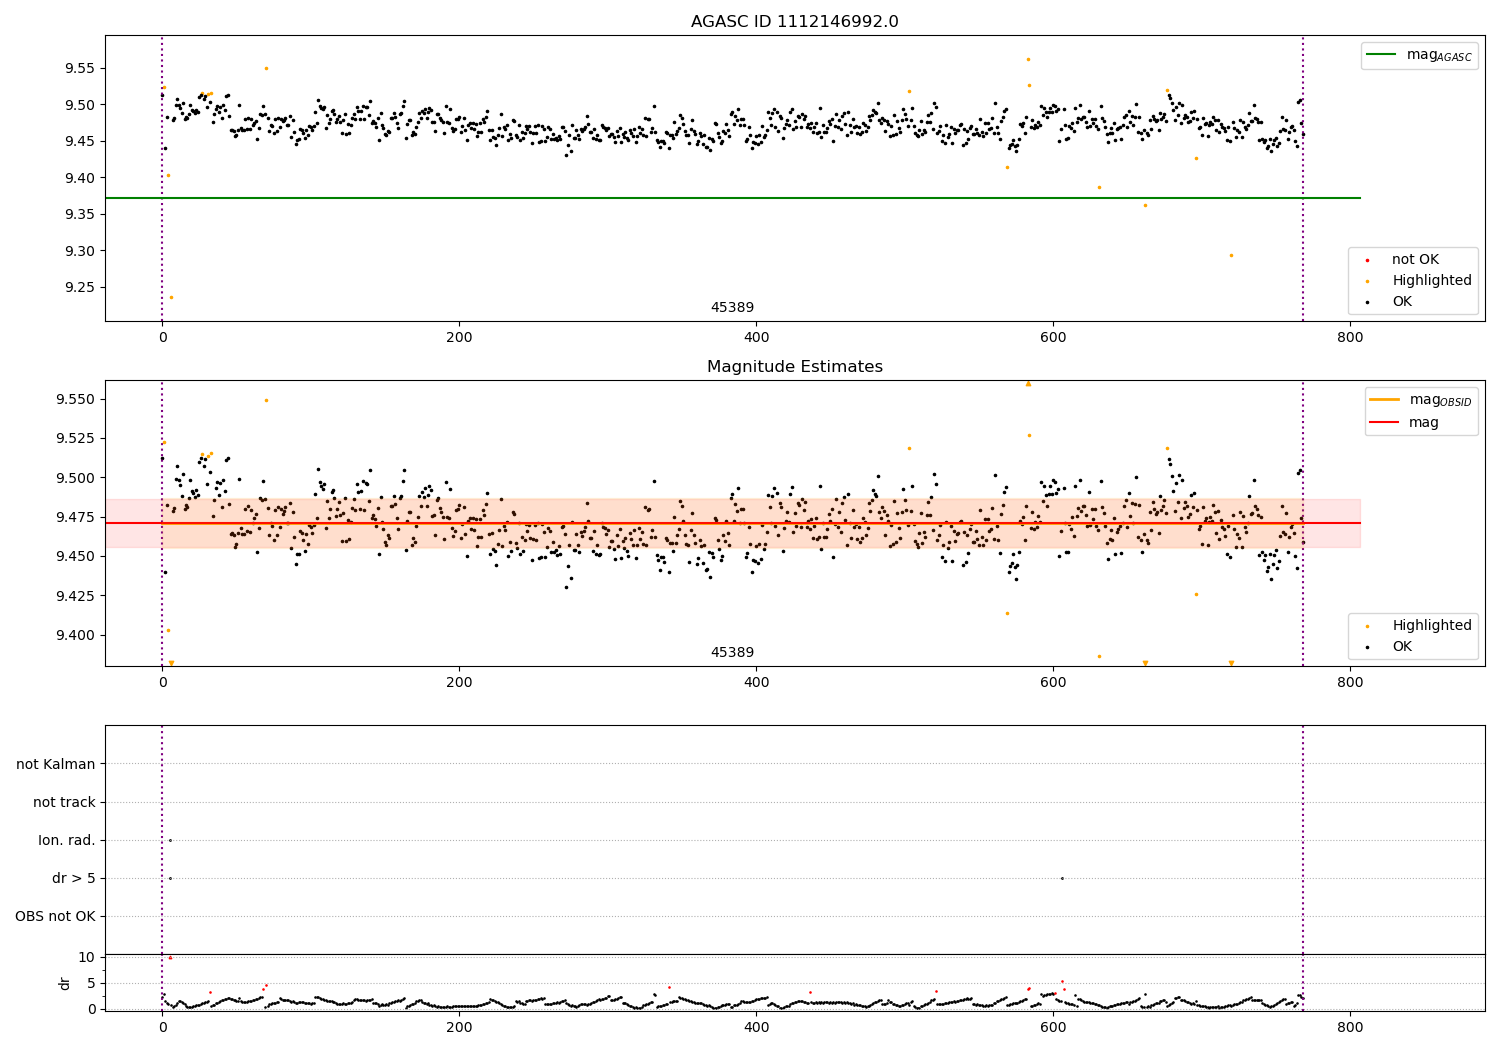Click the 9.50 tick on the top plot y-axis

pos(80,105)
